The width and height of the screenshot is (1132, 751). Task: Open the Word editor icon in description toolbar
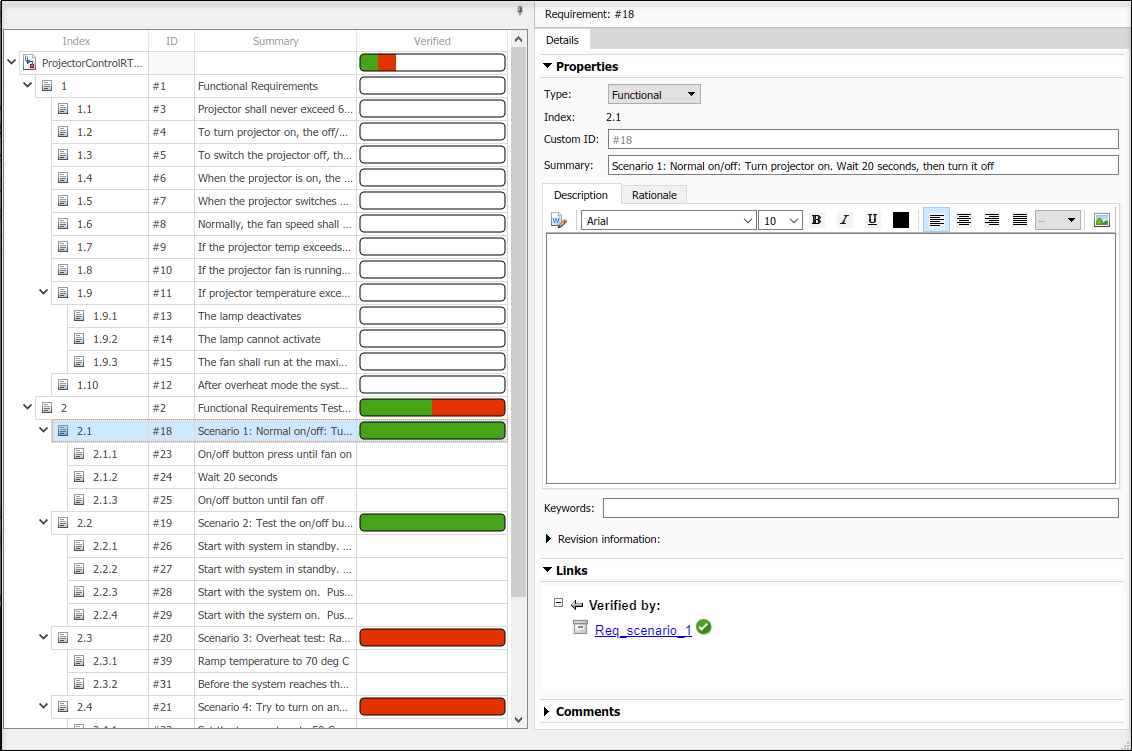coord(559,220)
